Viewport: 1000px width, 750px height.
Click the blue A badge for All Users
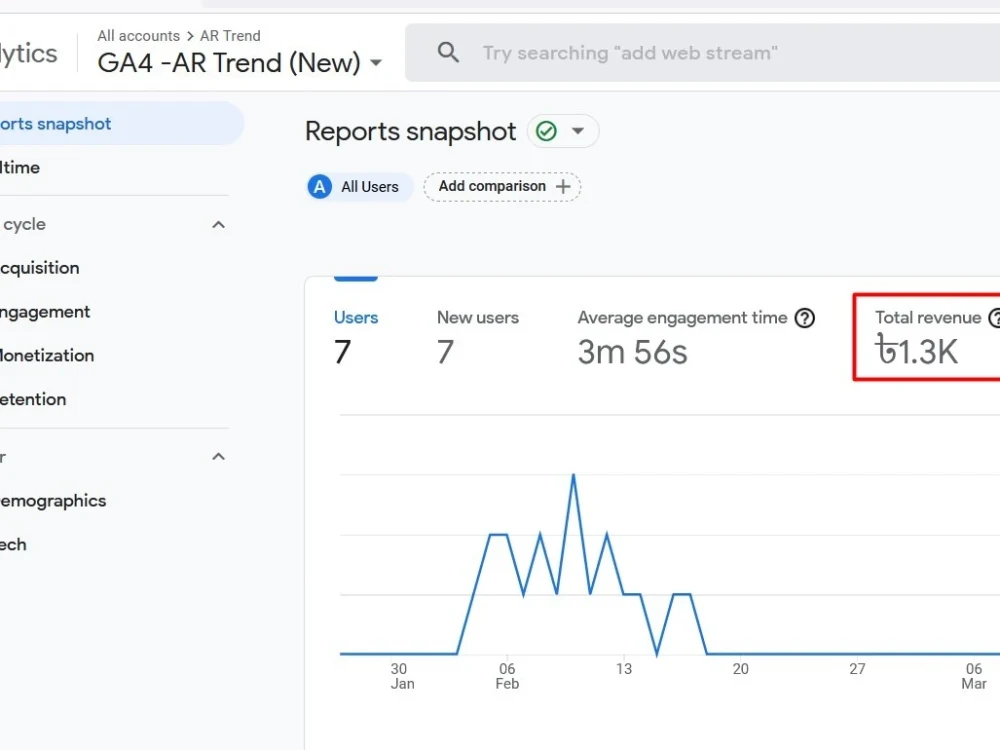click(x=320, y=187)
